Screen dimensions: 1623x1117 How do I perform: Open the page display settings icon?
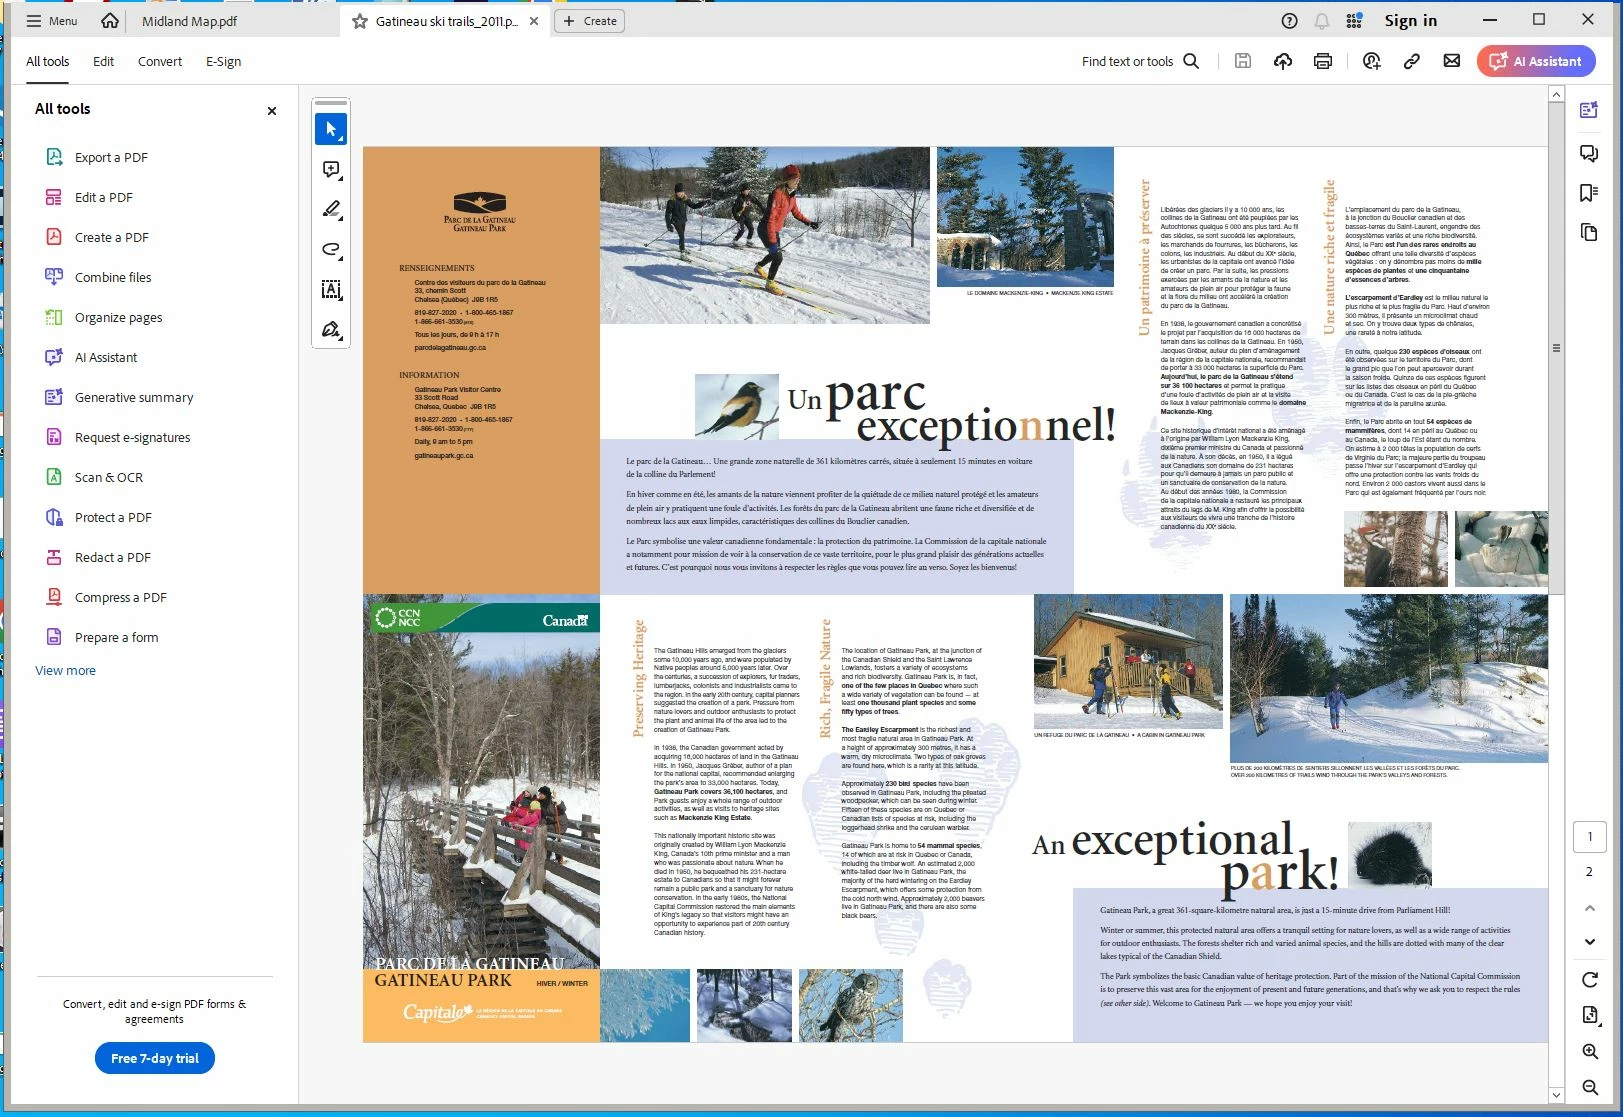pyautogui.click(x=1590, y=1015)
